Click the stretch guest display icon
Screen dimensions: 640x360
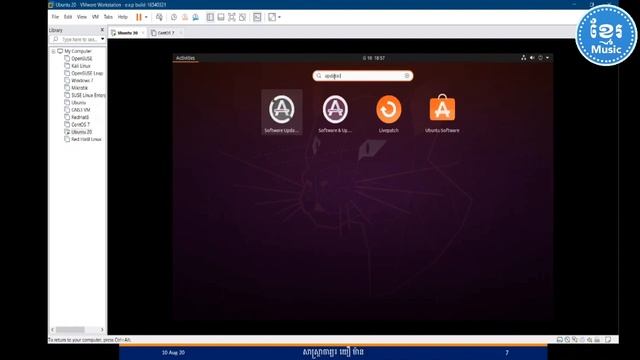pos(272,17)
